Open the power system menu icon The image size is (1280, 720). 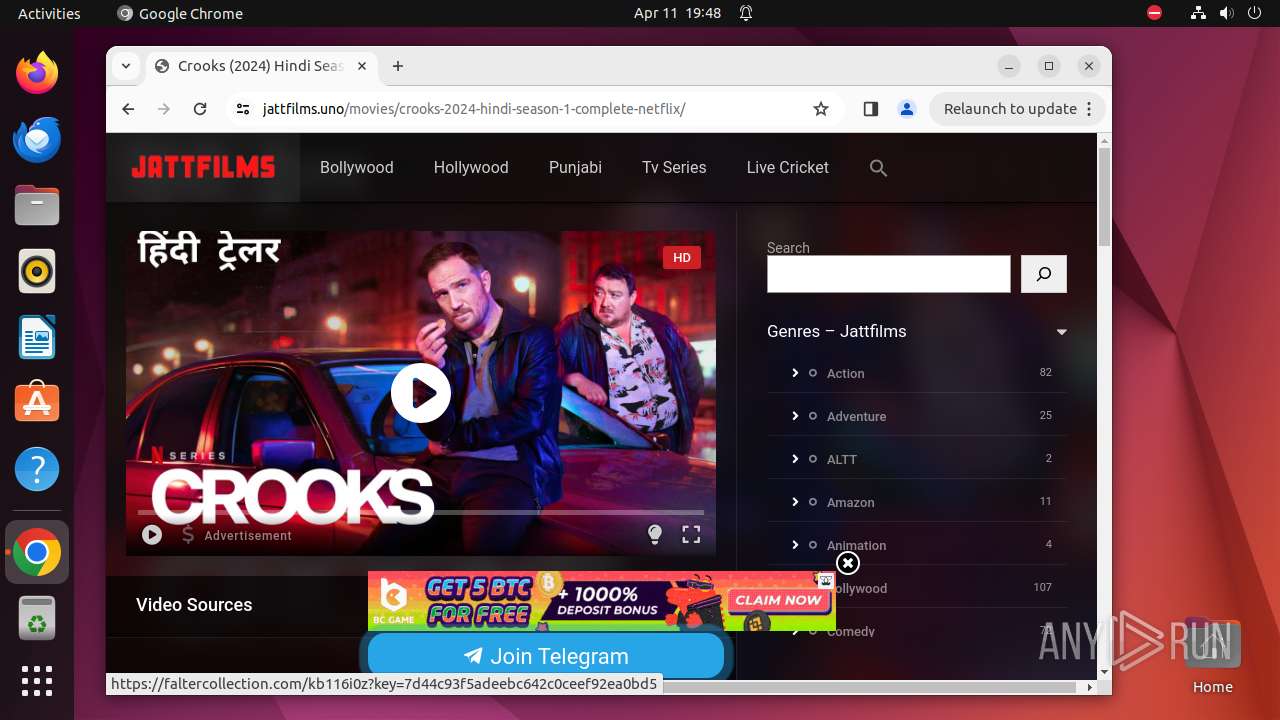(1254, 13)
